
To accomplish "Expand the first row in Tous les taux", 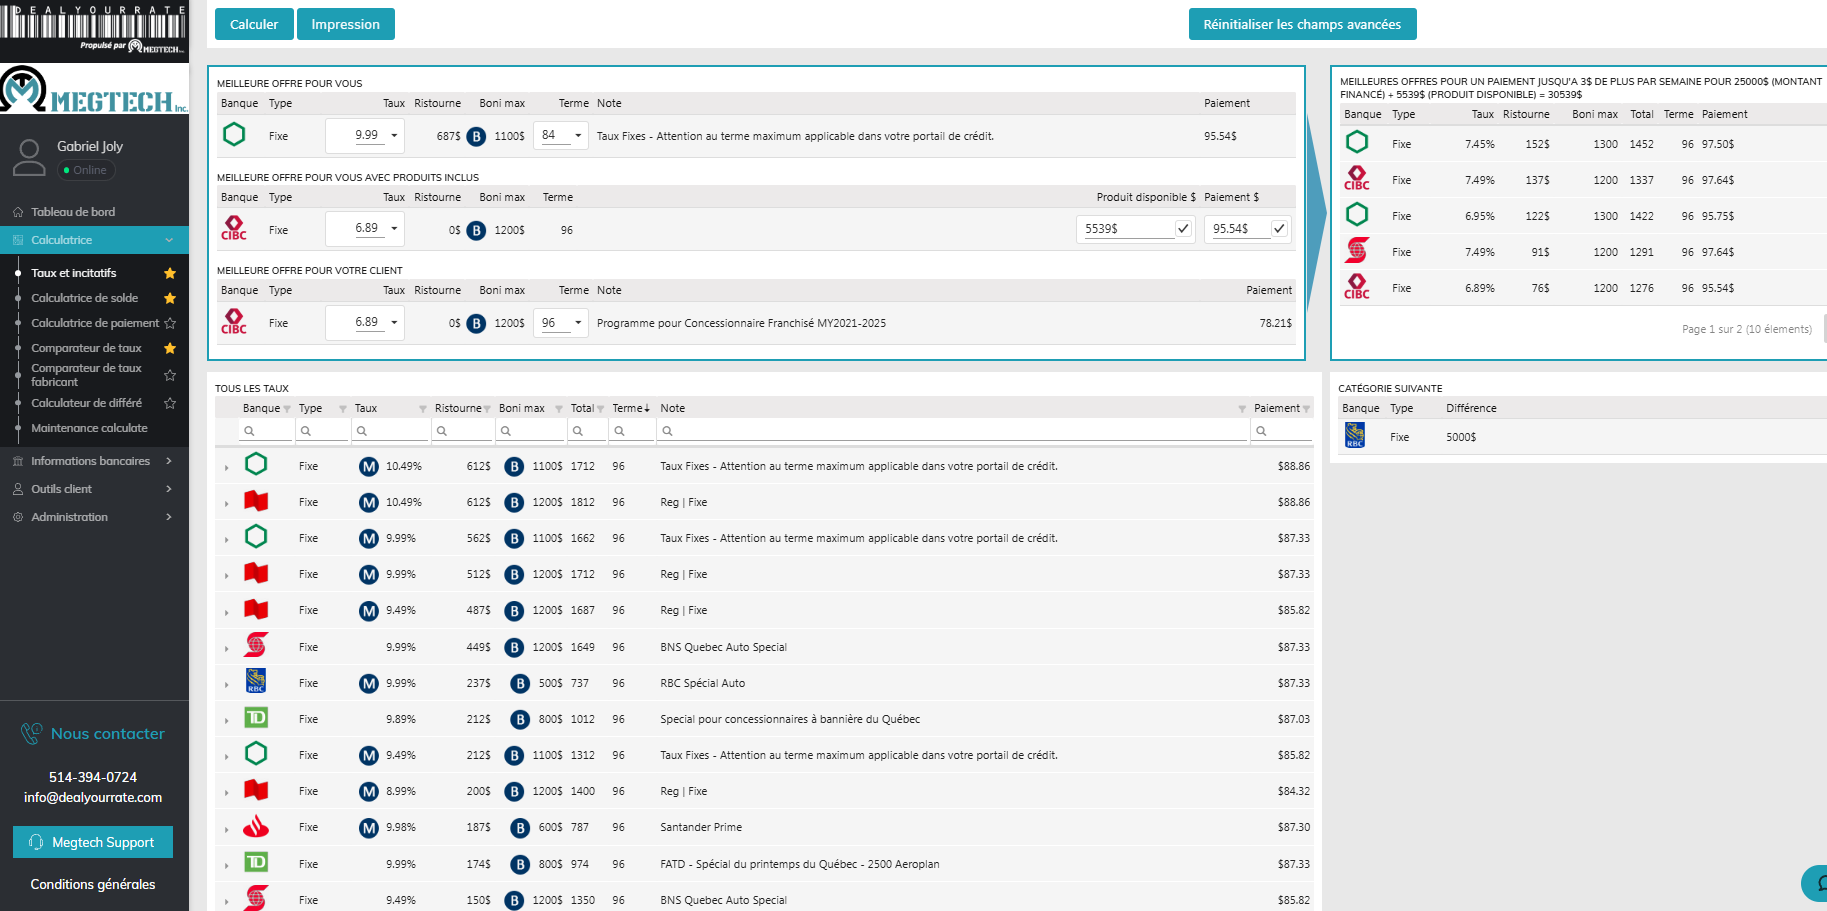I will pos(227,467).
